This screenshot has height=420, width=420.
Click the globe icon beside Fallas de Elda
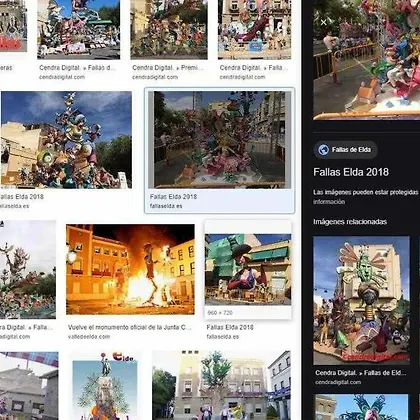323,150
